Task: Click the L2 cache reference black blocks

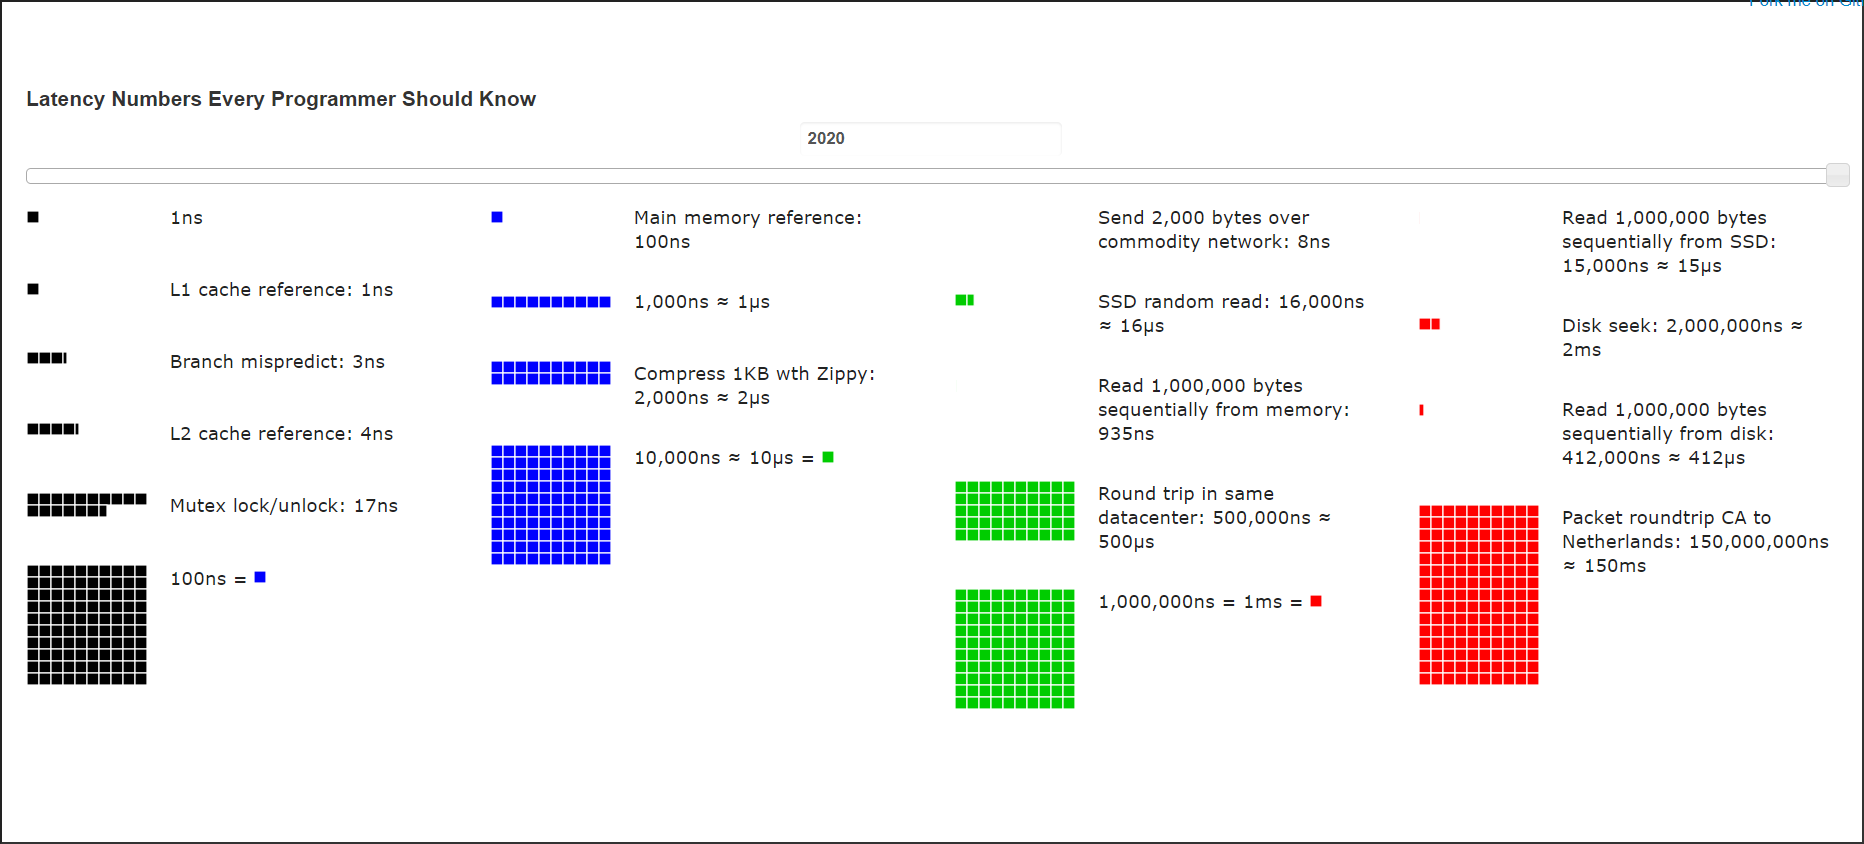Action: pyautogui.click(x=53, y=429)
